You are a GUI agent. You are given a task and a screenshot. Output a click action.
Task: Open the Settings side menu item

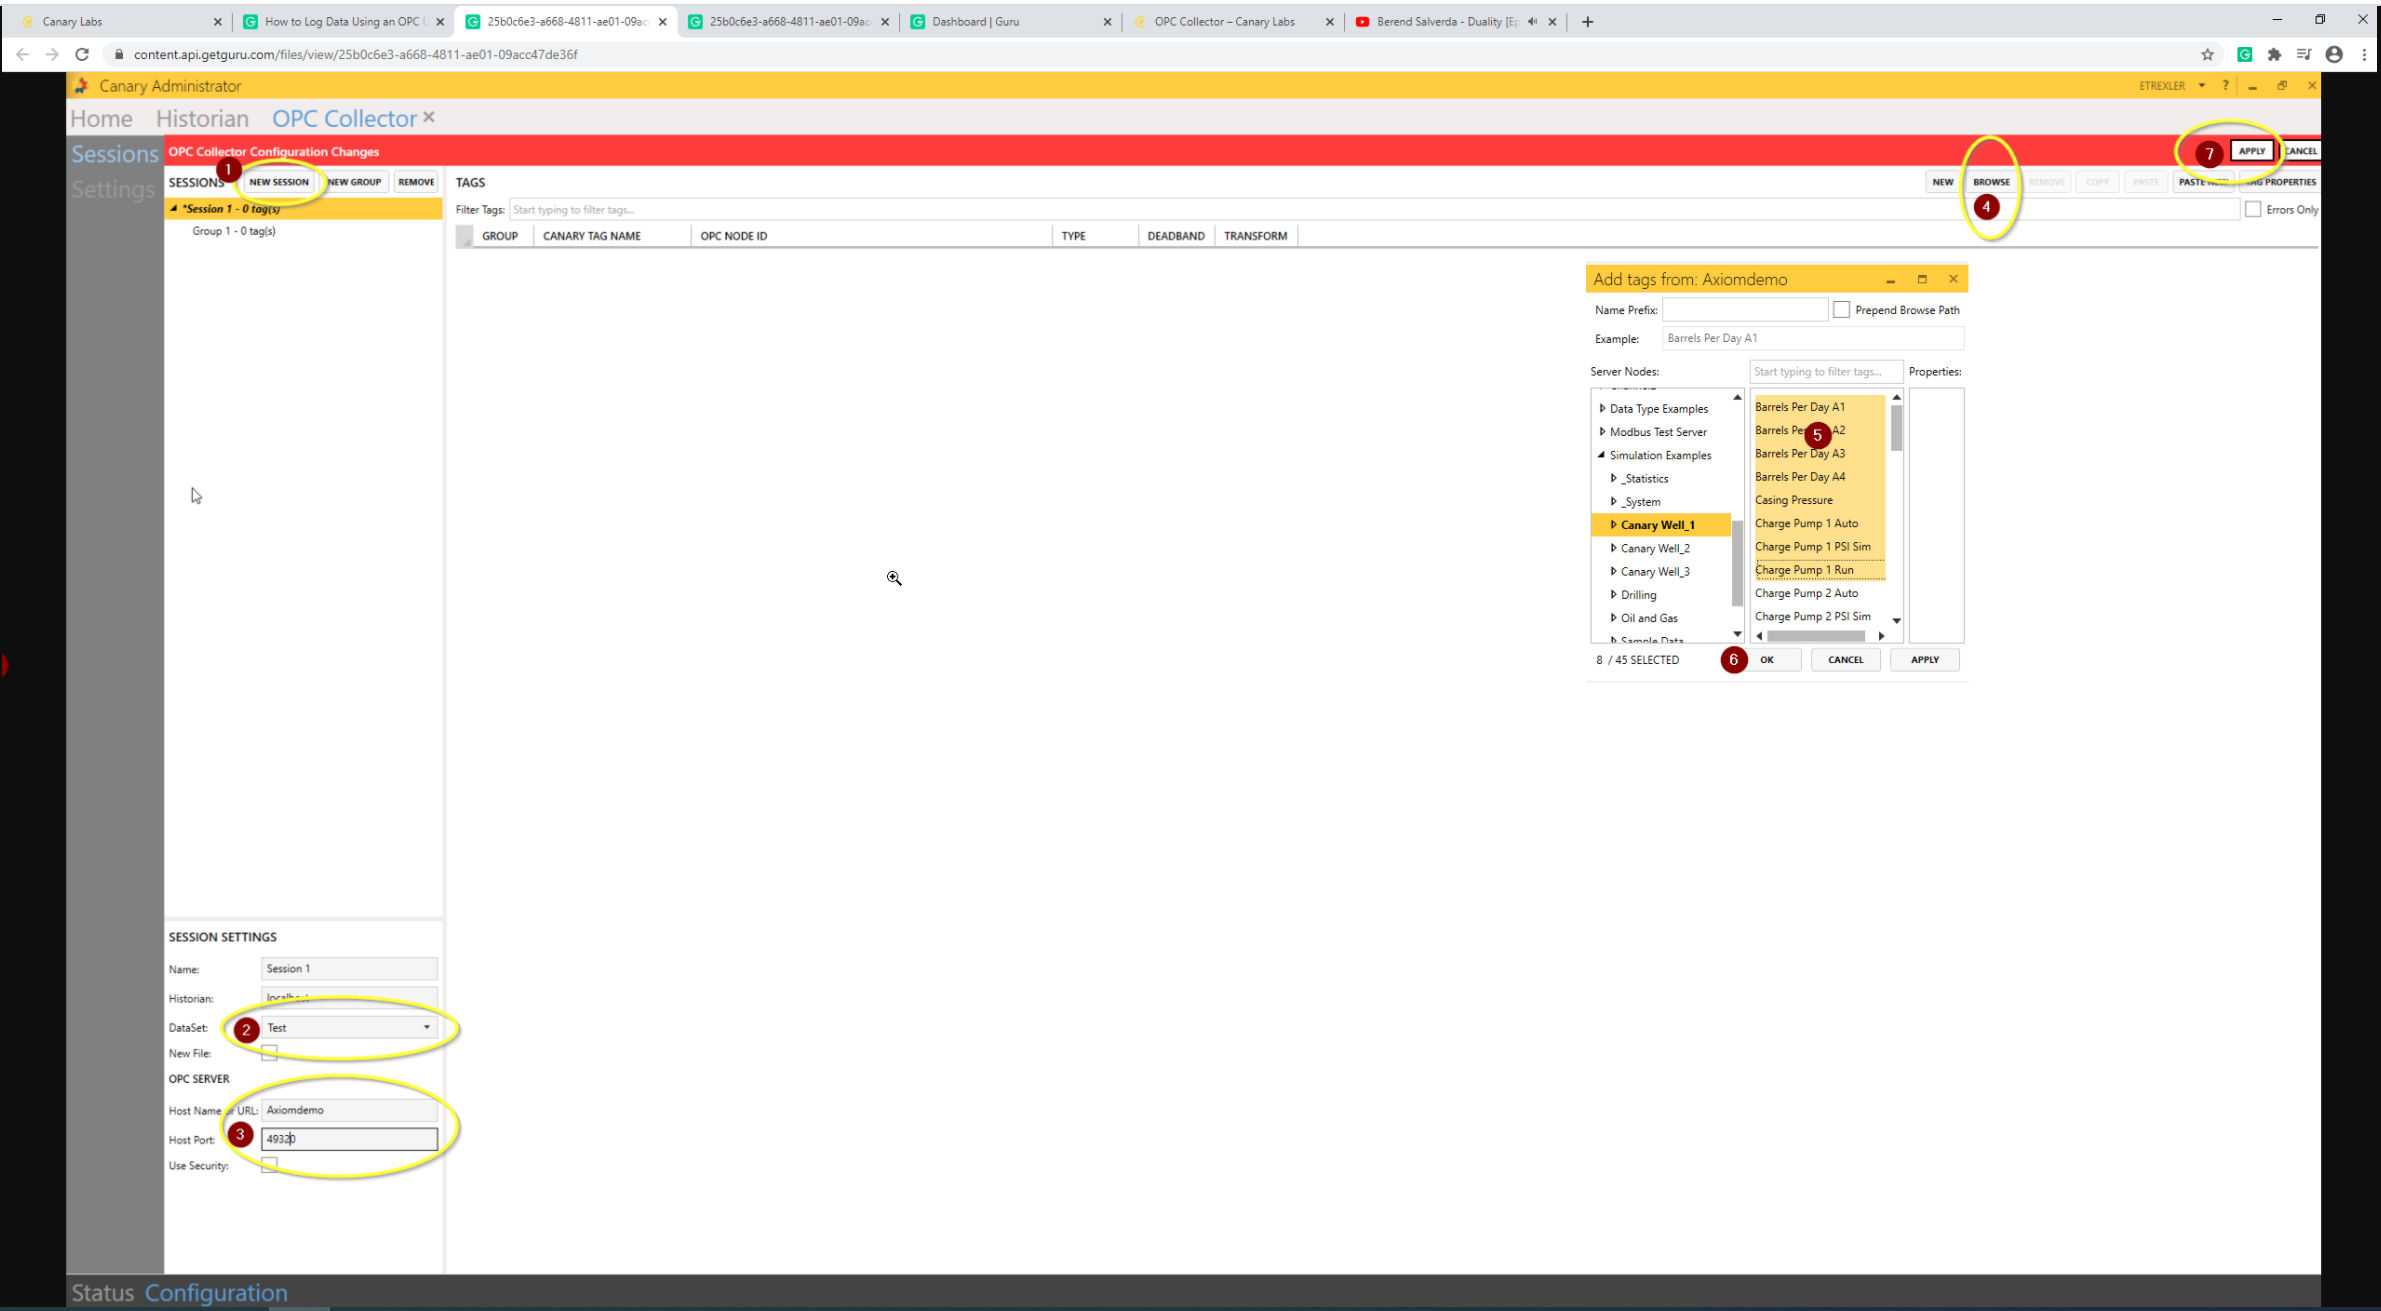[113, 189]
